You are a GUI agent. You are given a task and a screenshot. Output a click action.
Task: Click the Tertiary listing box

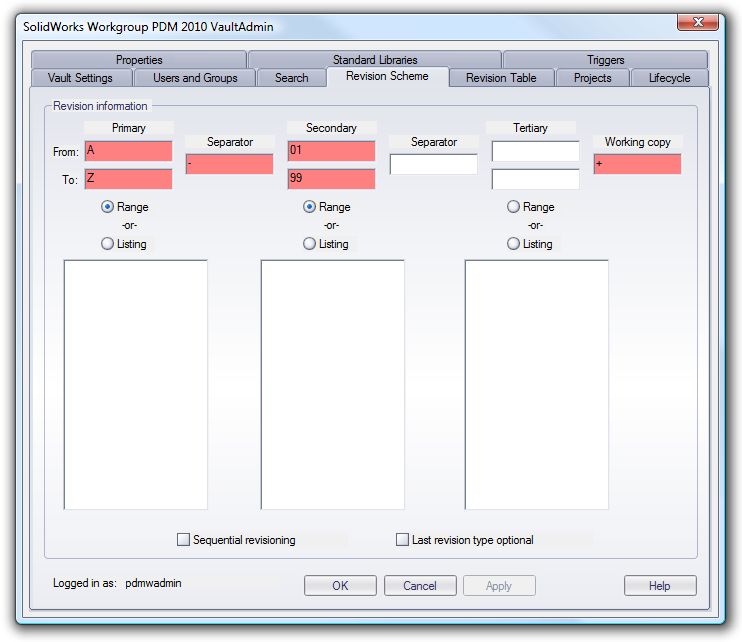(537, 385)
